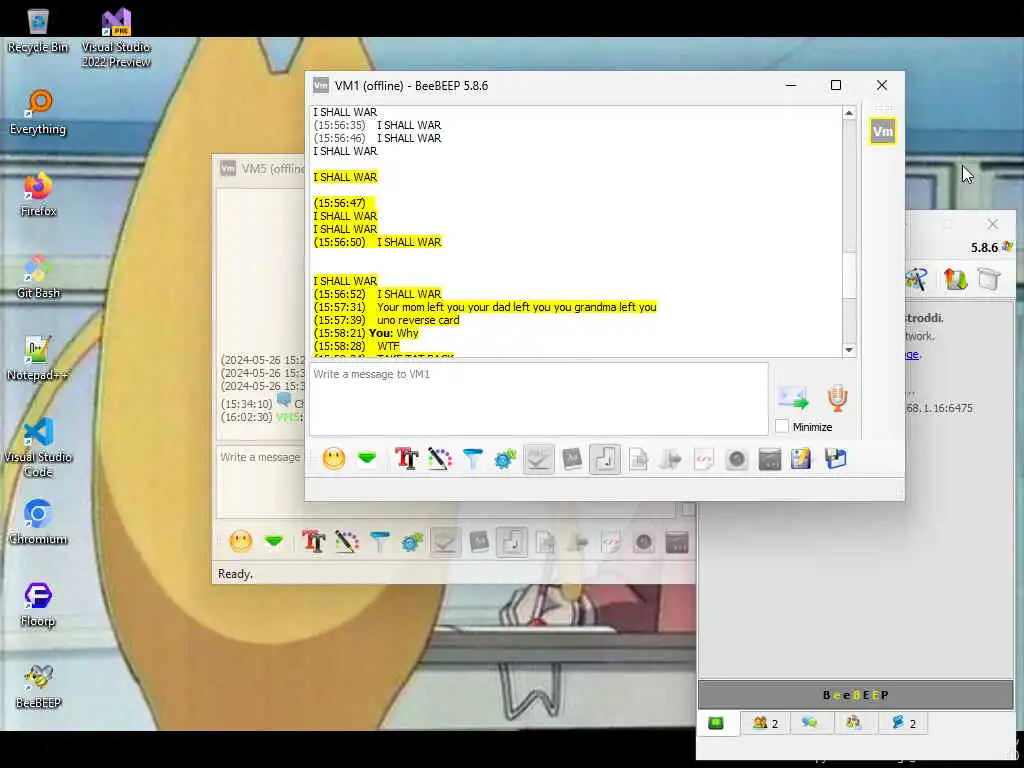
Task: Enable the Minimize checkbox
Action: [782, 426]
